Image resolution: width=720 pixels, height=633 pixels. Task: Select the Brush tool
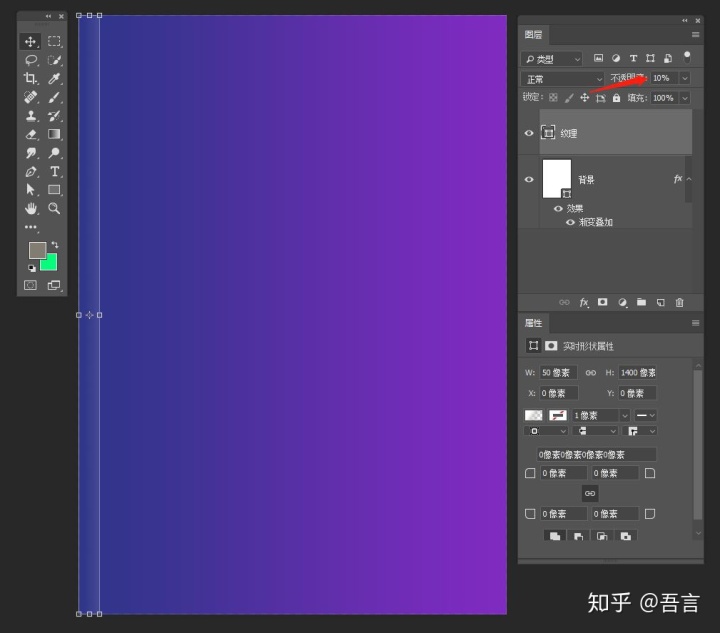pyautogui.click(x=54, y=97)
